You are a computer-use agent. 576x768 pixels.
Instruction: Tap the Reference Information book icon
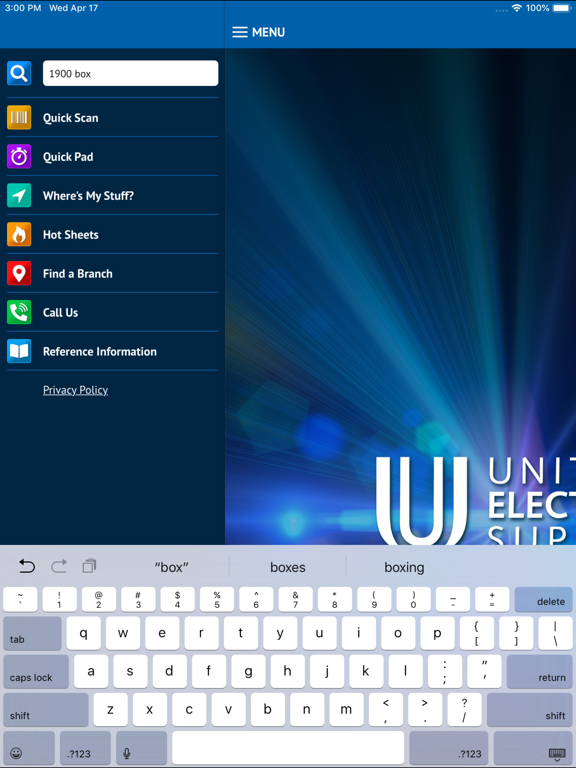coord(19,351)
